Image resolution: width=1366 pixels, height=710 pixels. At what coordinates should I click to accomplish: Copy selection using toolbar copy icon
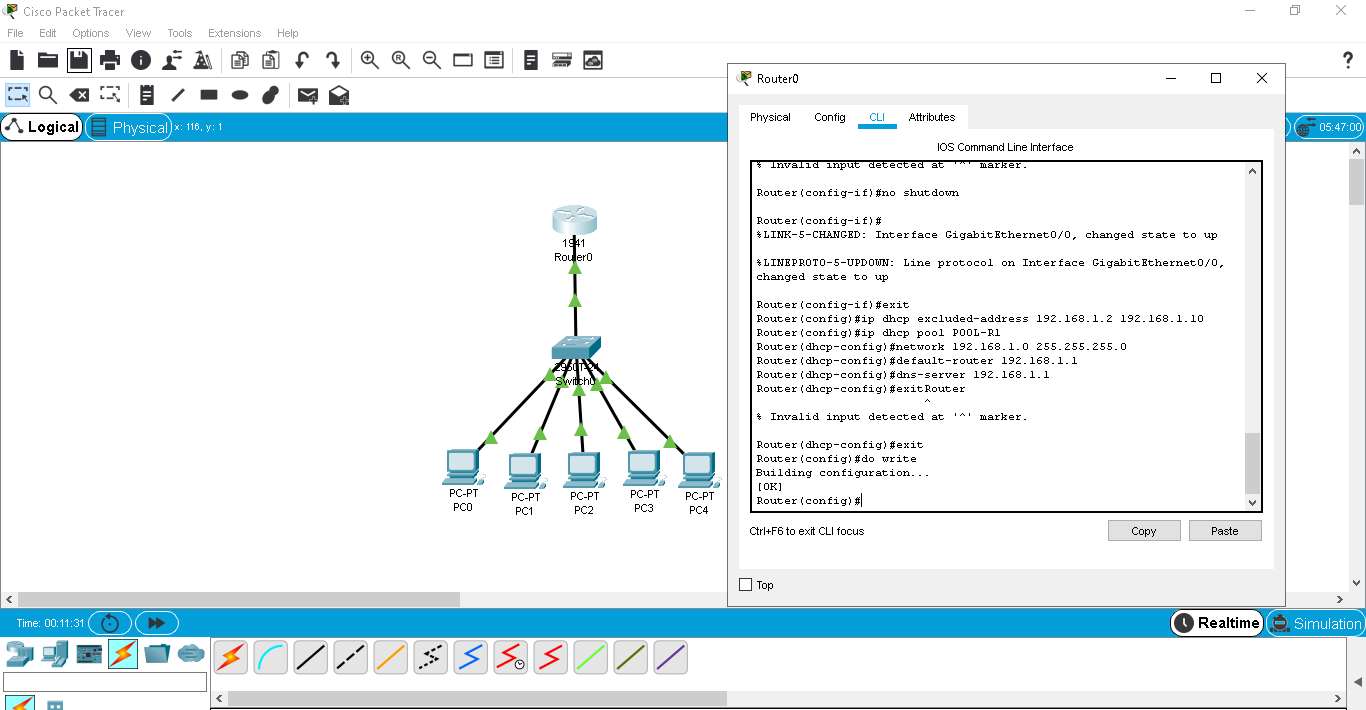coord(239,60)
